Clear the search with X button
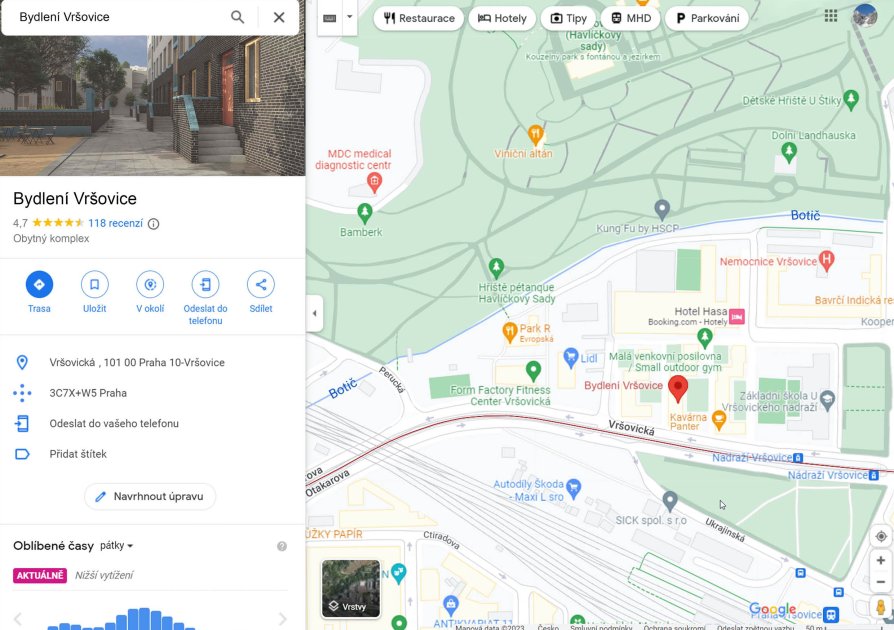Image resolution: width=894 pixels, height=630 pixels. tap(279, 17)
